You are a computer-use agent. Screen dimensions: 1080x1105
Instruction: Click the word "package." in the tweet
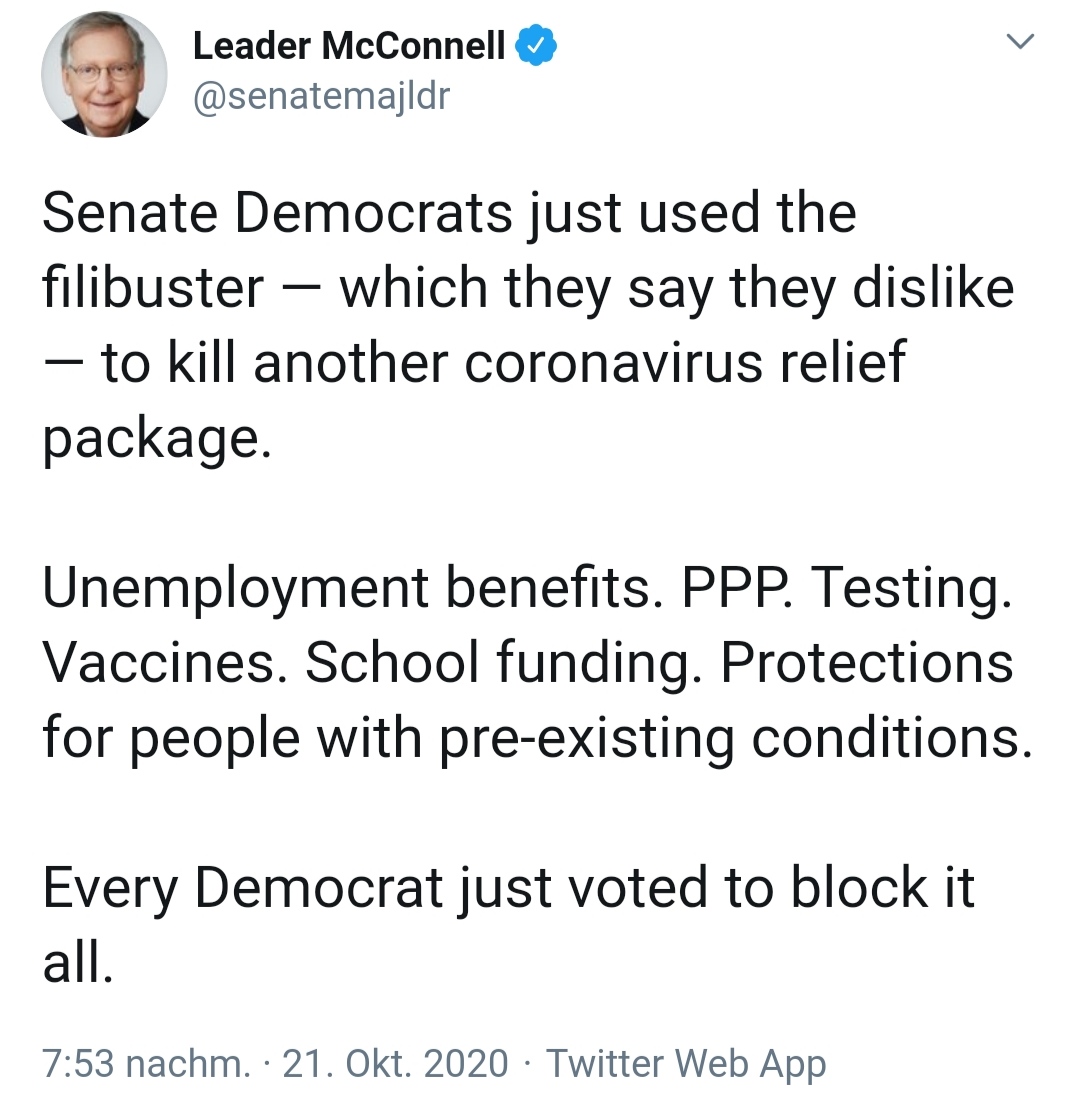[x=156, y=438]
